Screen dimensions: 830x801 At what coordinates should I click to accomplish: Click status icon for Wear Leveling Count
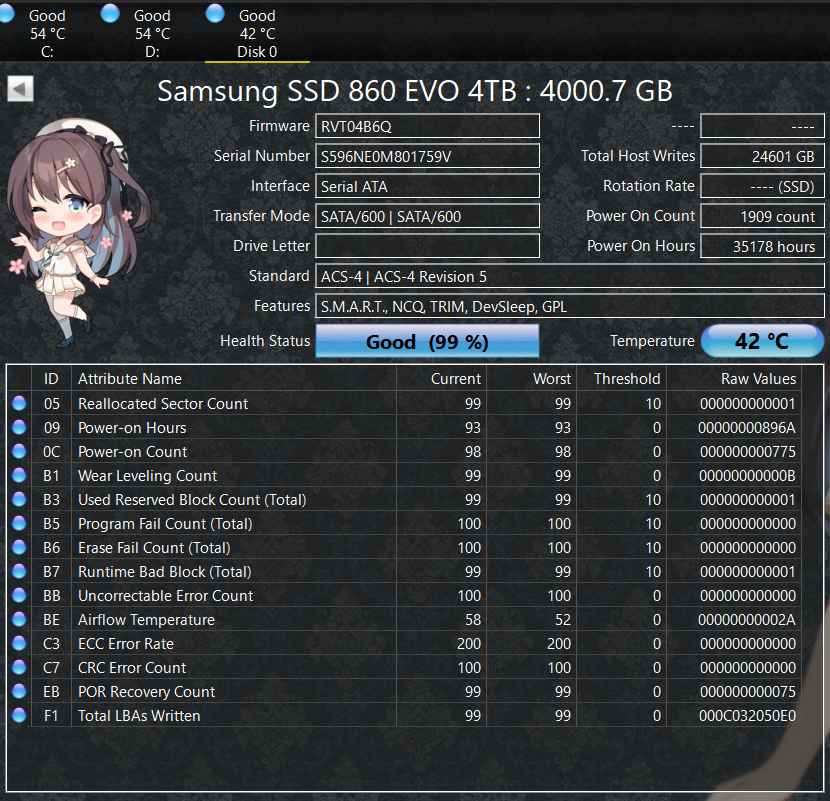[19, 475]
